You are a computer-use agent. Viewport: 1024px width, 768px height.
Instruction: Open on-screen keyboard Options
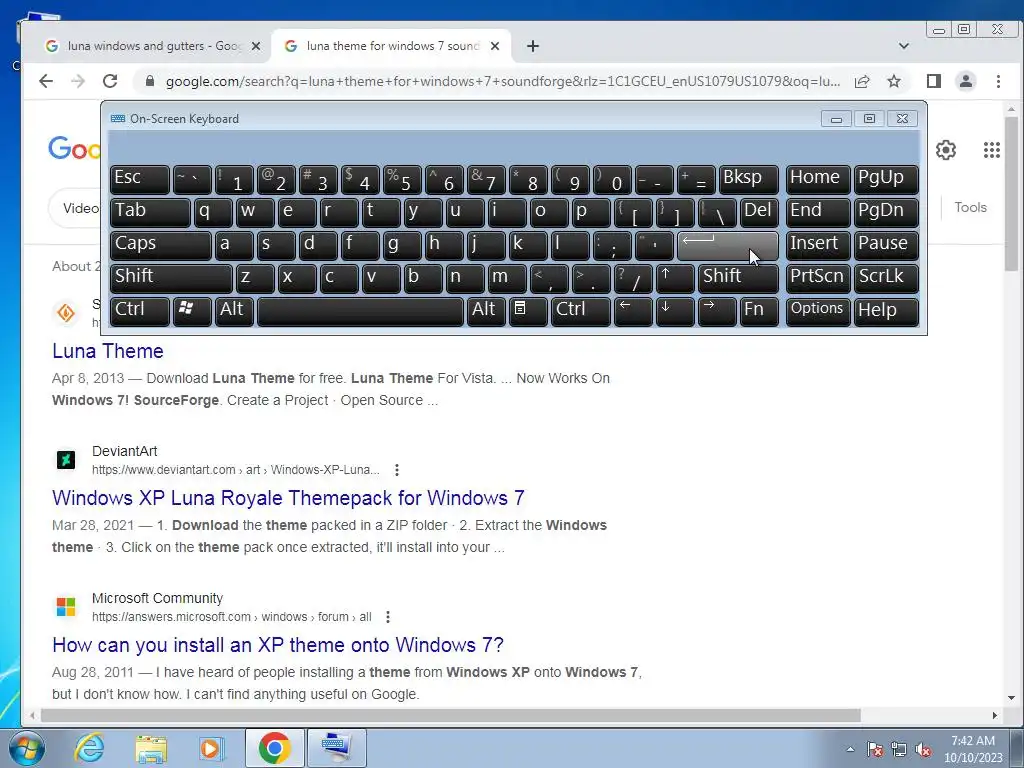818,311
